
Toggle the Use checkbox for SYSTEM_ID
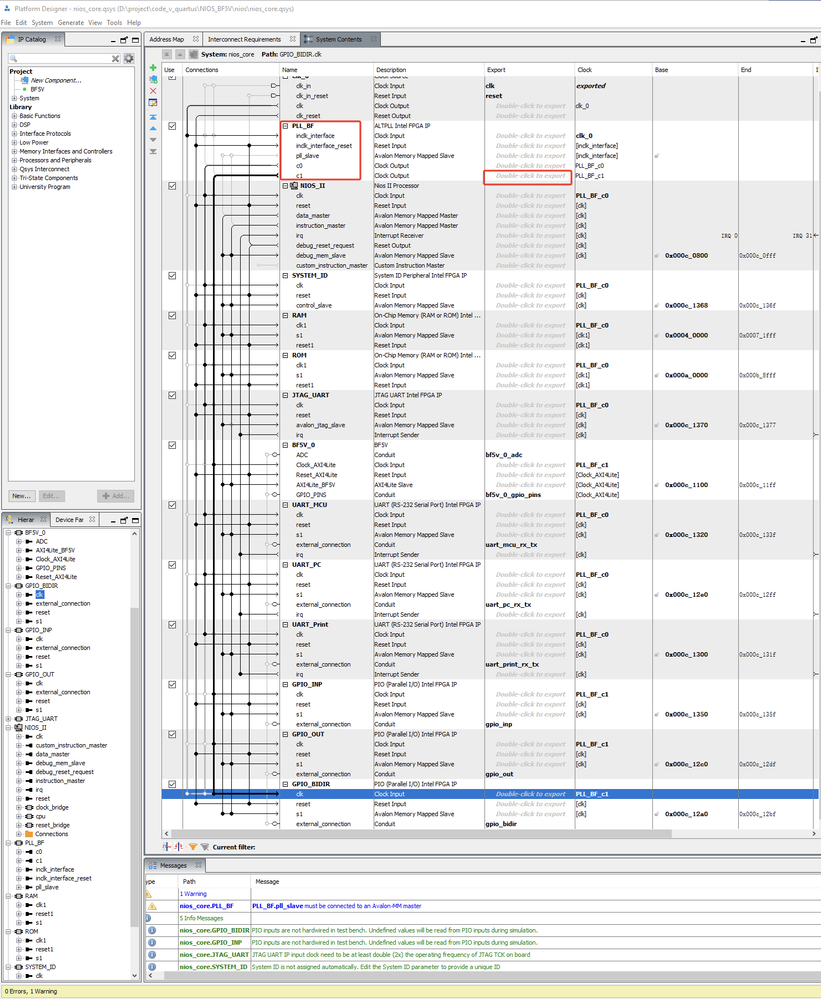pyautogui.click(x=172, y=276)
